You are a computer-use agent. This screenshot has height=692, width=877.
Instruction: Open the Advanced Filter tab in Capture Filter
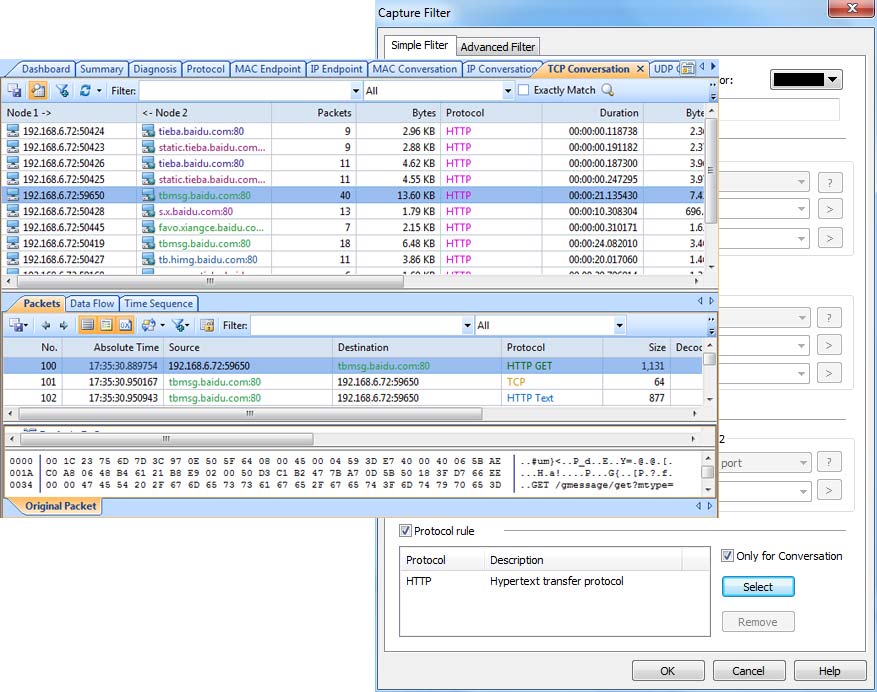click(x=497, y=47)
